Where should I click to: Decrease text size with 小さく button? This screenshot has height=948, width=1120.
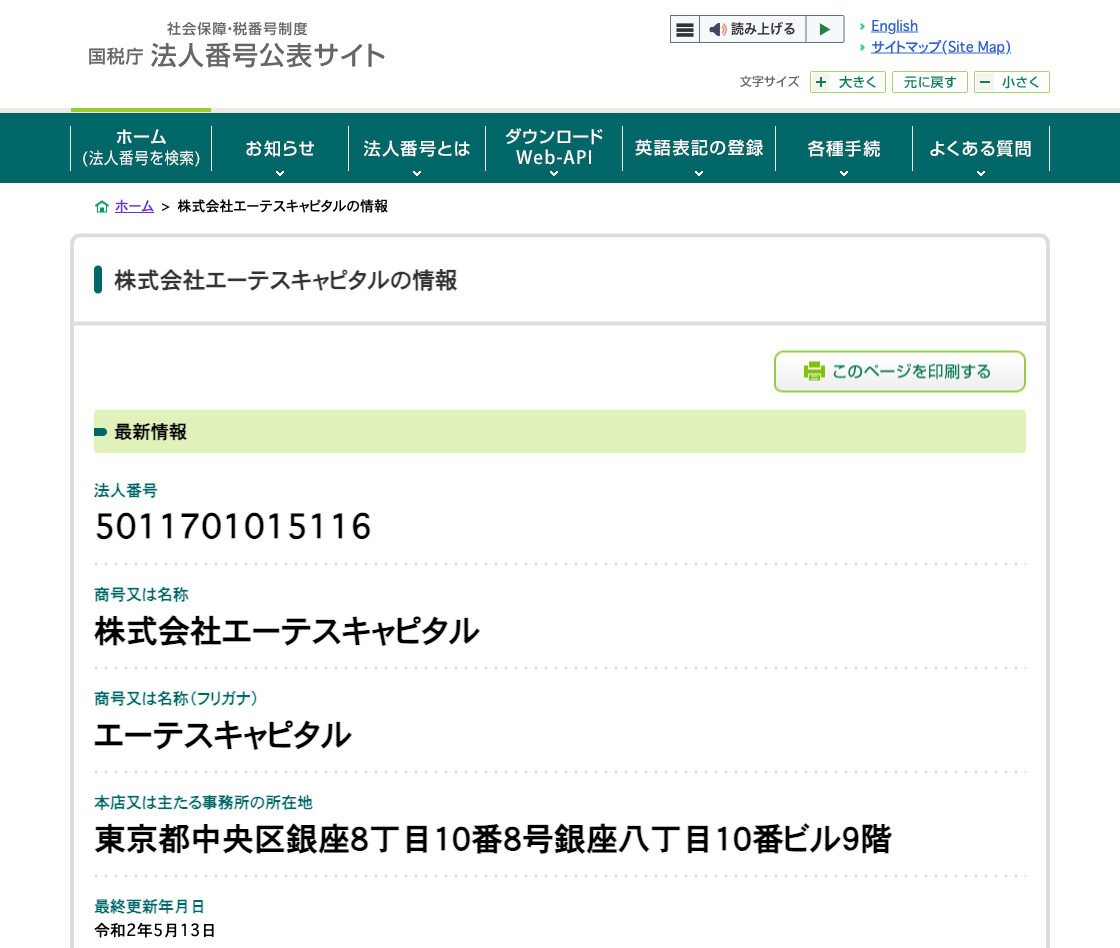1011,82
